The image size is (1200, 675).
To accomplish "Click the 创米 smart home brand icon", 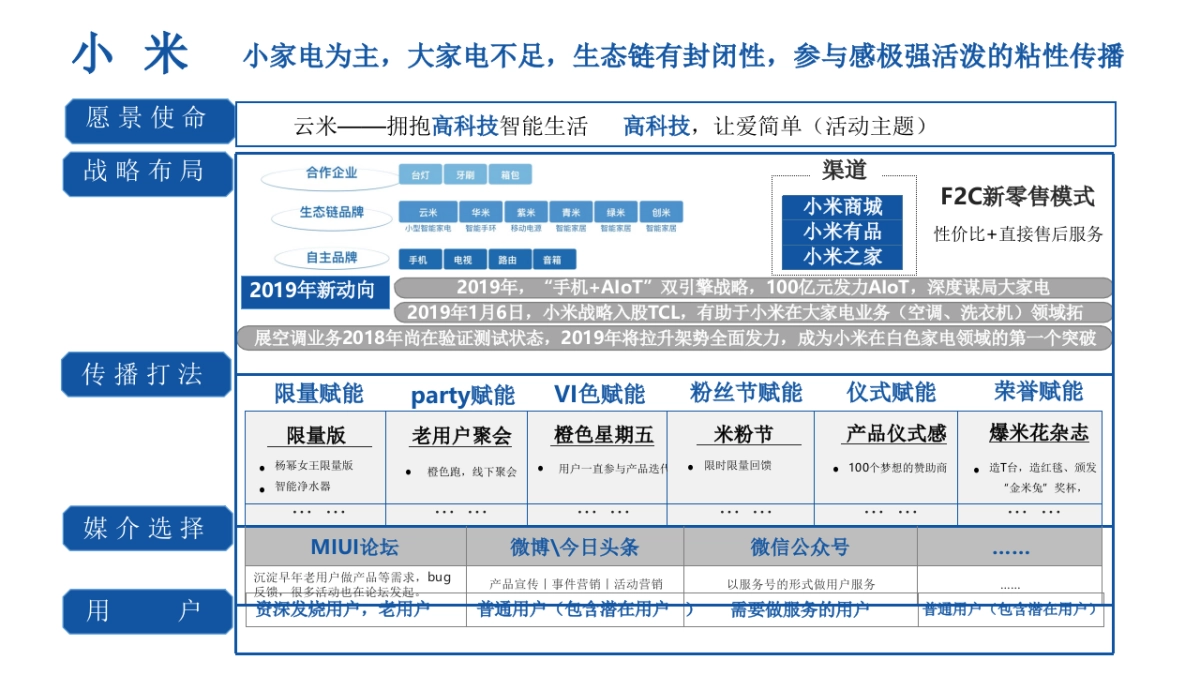I will 662,212.
